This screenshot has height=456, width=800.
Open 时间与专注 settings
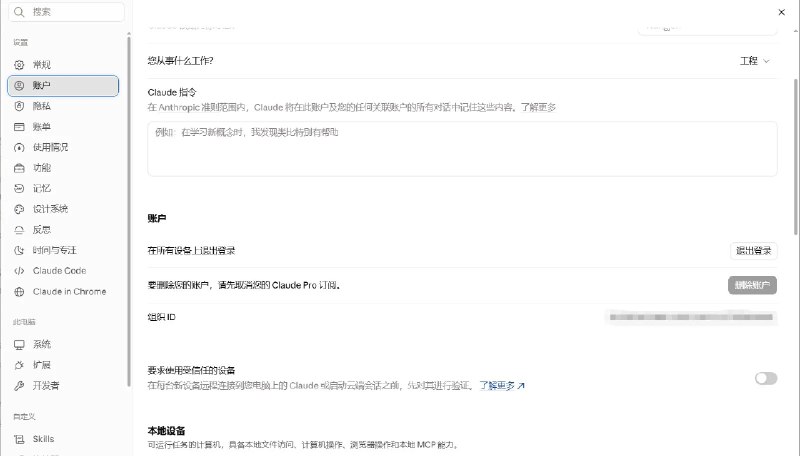(x=63, y=250)
